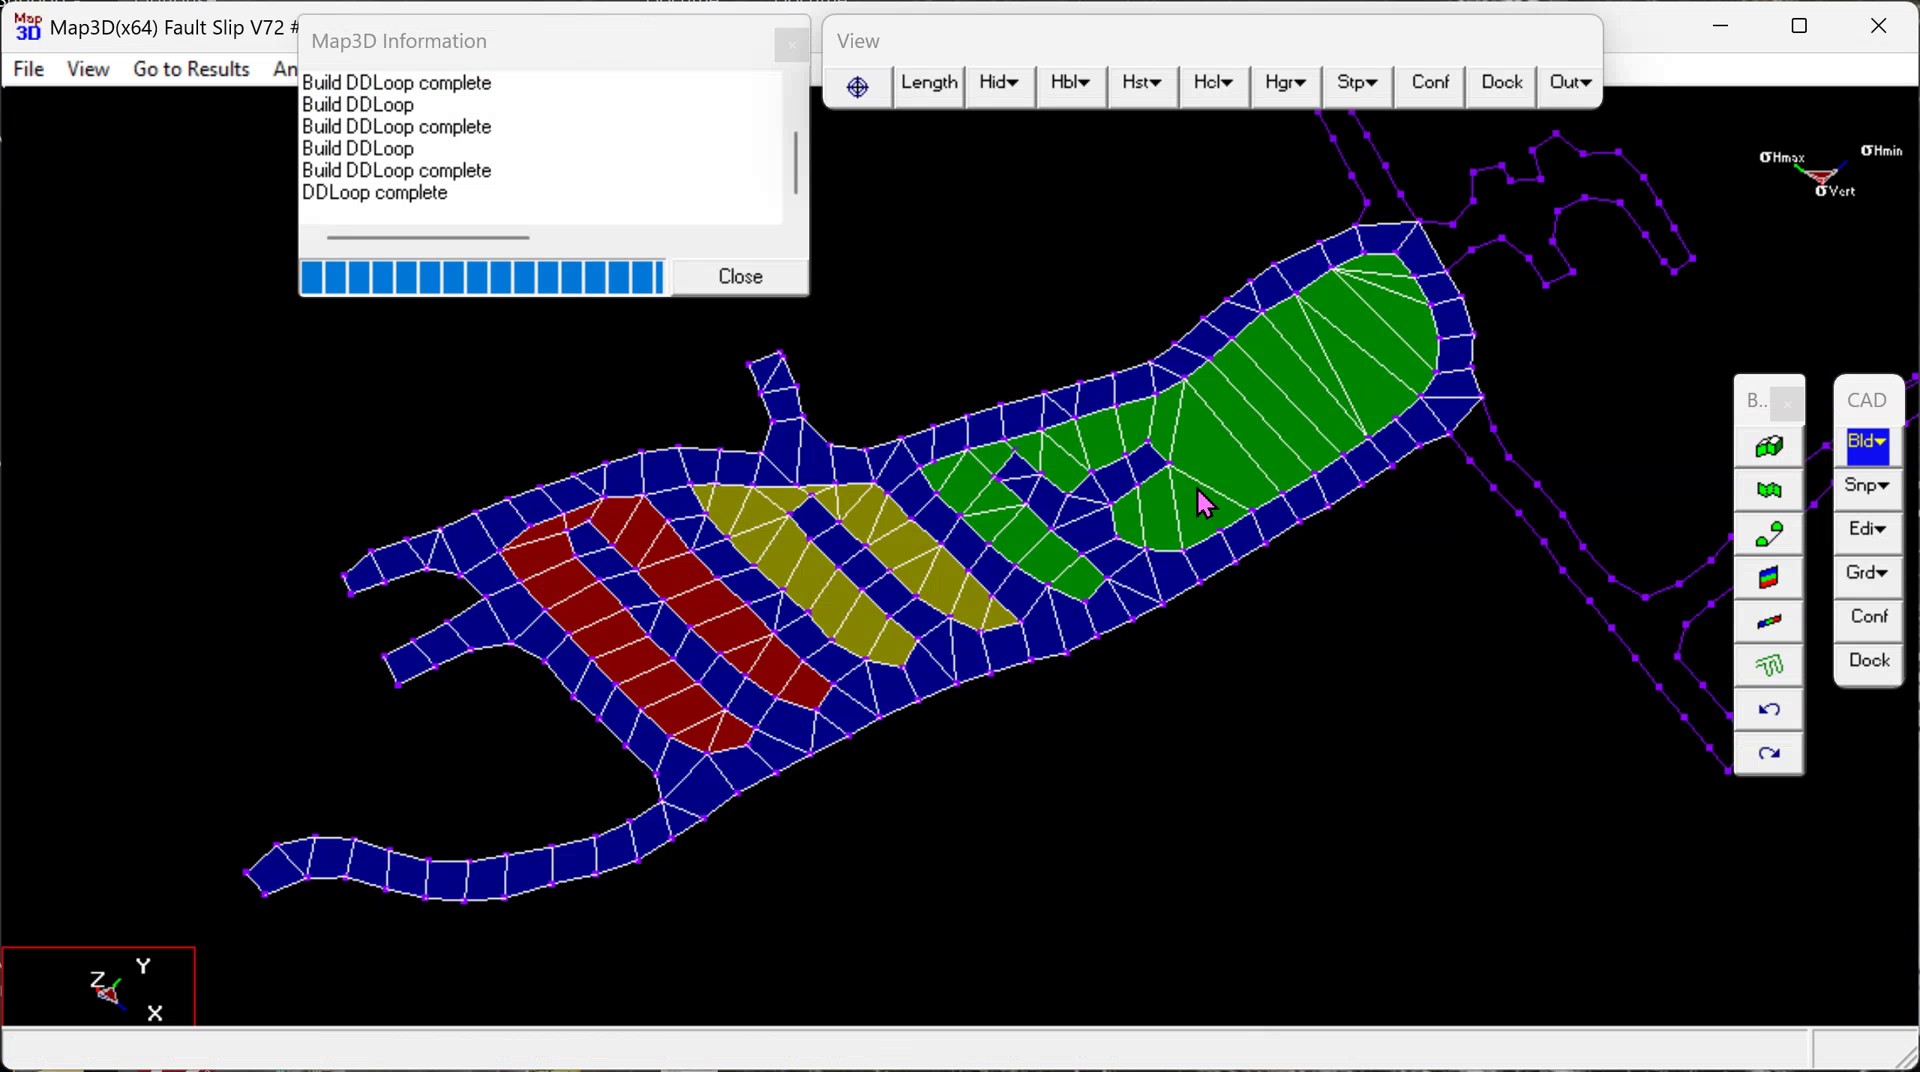Image resolution: width=1920 pixels, height=1072 pixels.
Task: Click the vertical scrollbar in the message log
Action: (x=795, y=162)
